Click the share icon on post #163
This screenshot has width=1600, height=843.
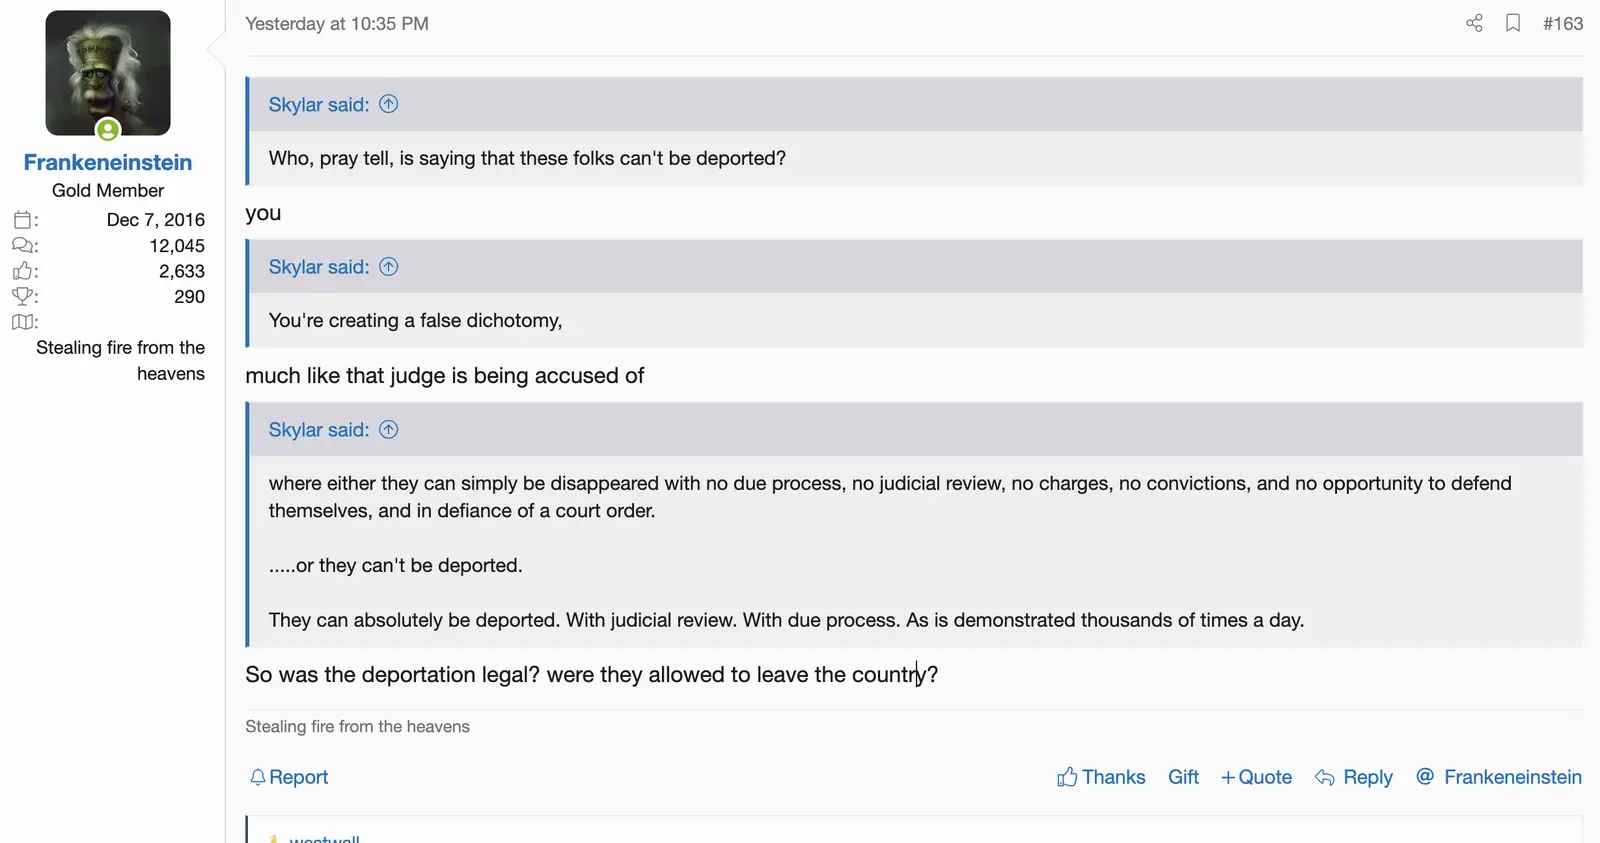point(1474,23)
